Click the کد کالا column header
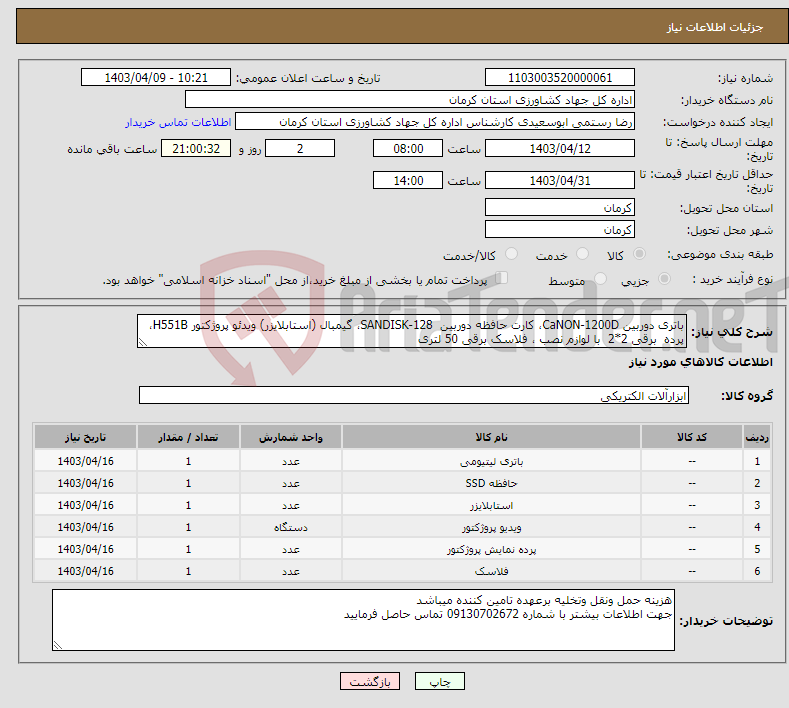The height and width of the screenshot is (708, 789). (692, 437)
